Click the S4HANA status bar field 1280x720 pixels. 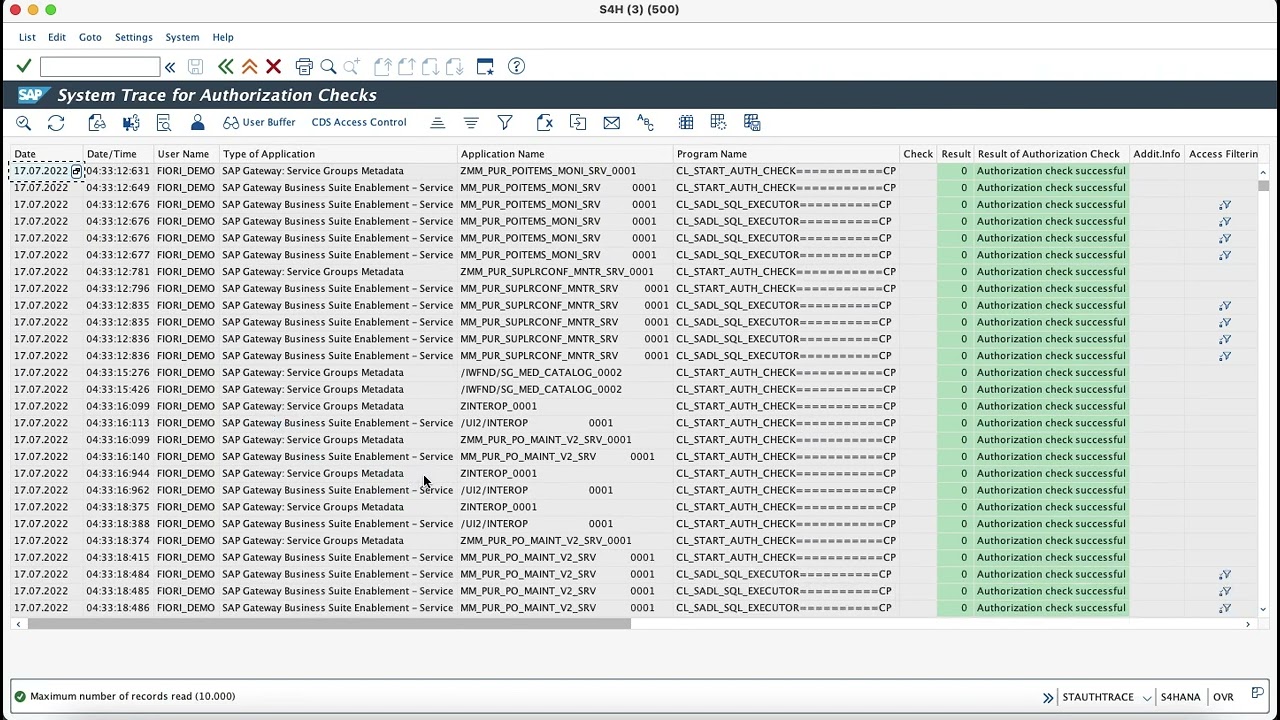click(1181, 697)
